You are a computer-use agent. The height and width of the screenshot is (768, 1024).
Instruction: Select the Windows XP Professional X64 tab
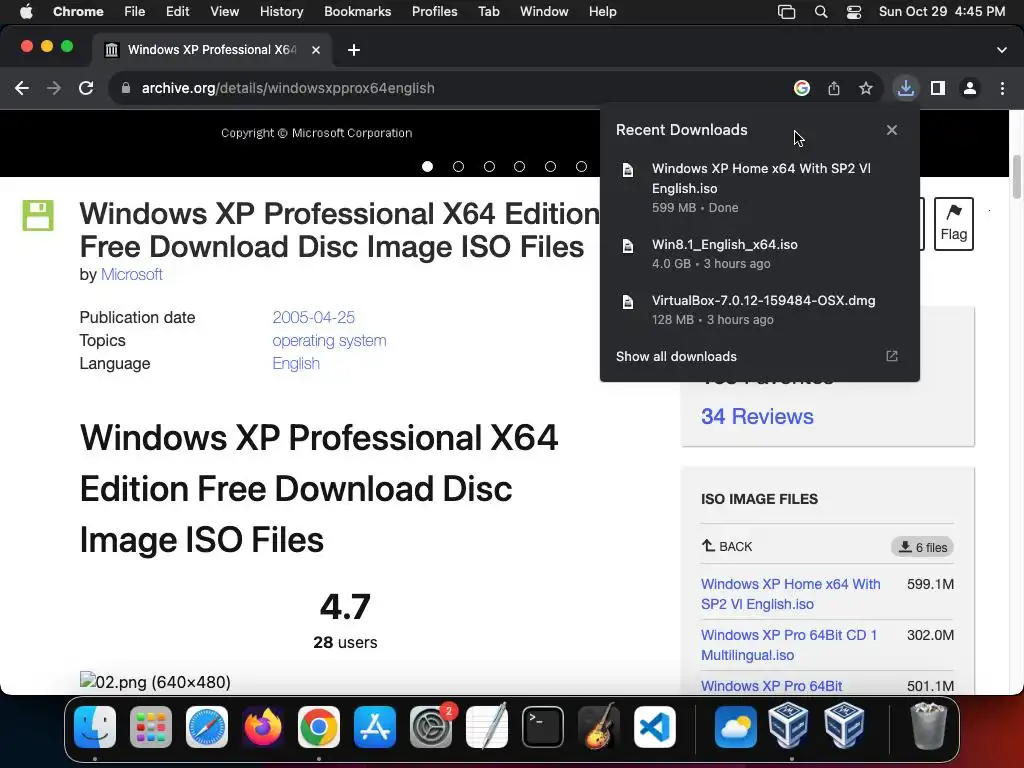point(212,50)
